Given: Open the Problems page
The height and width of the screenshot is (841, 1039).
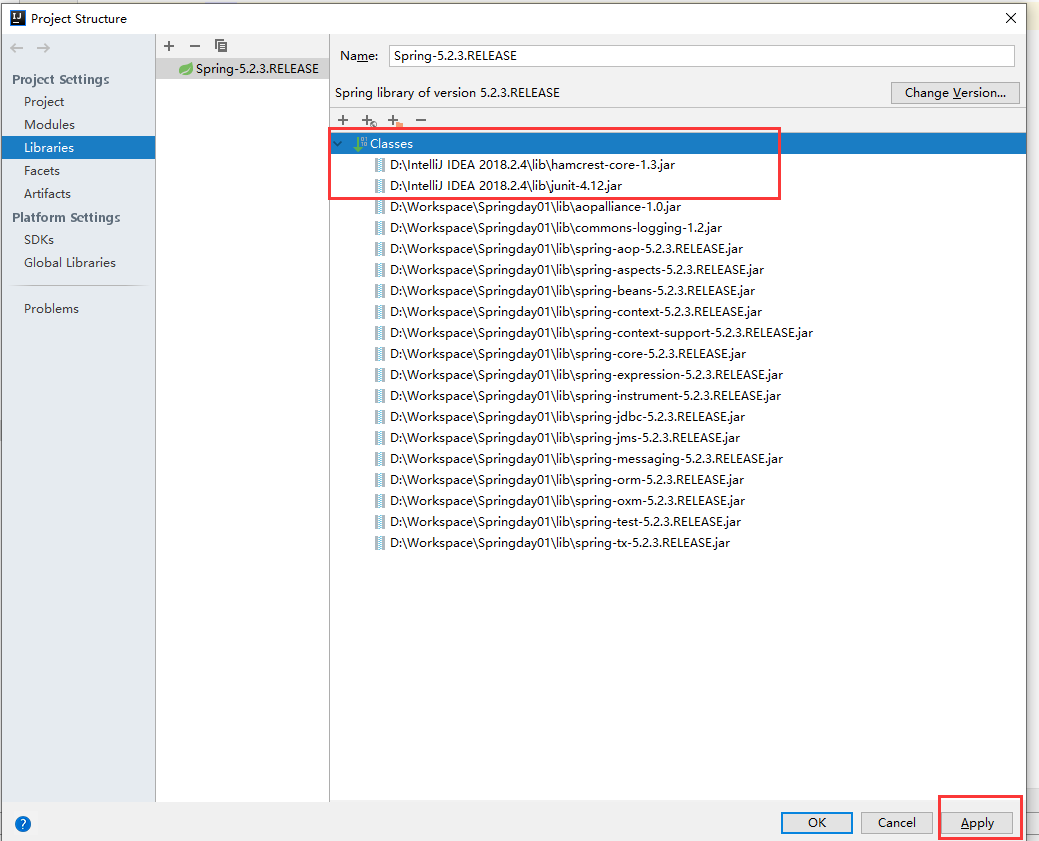Looking at the screenshot, I should click(x=51, y=308).
